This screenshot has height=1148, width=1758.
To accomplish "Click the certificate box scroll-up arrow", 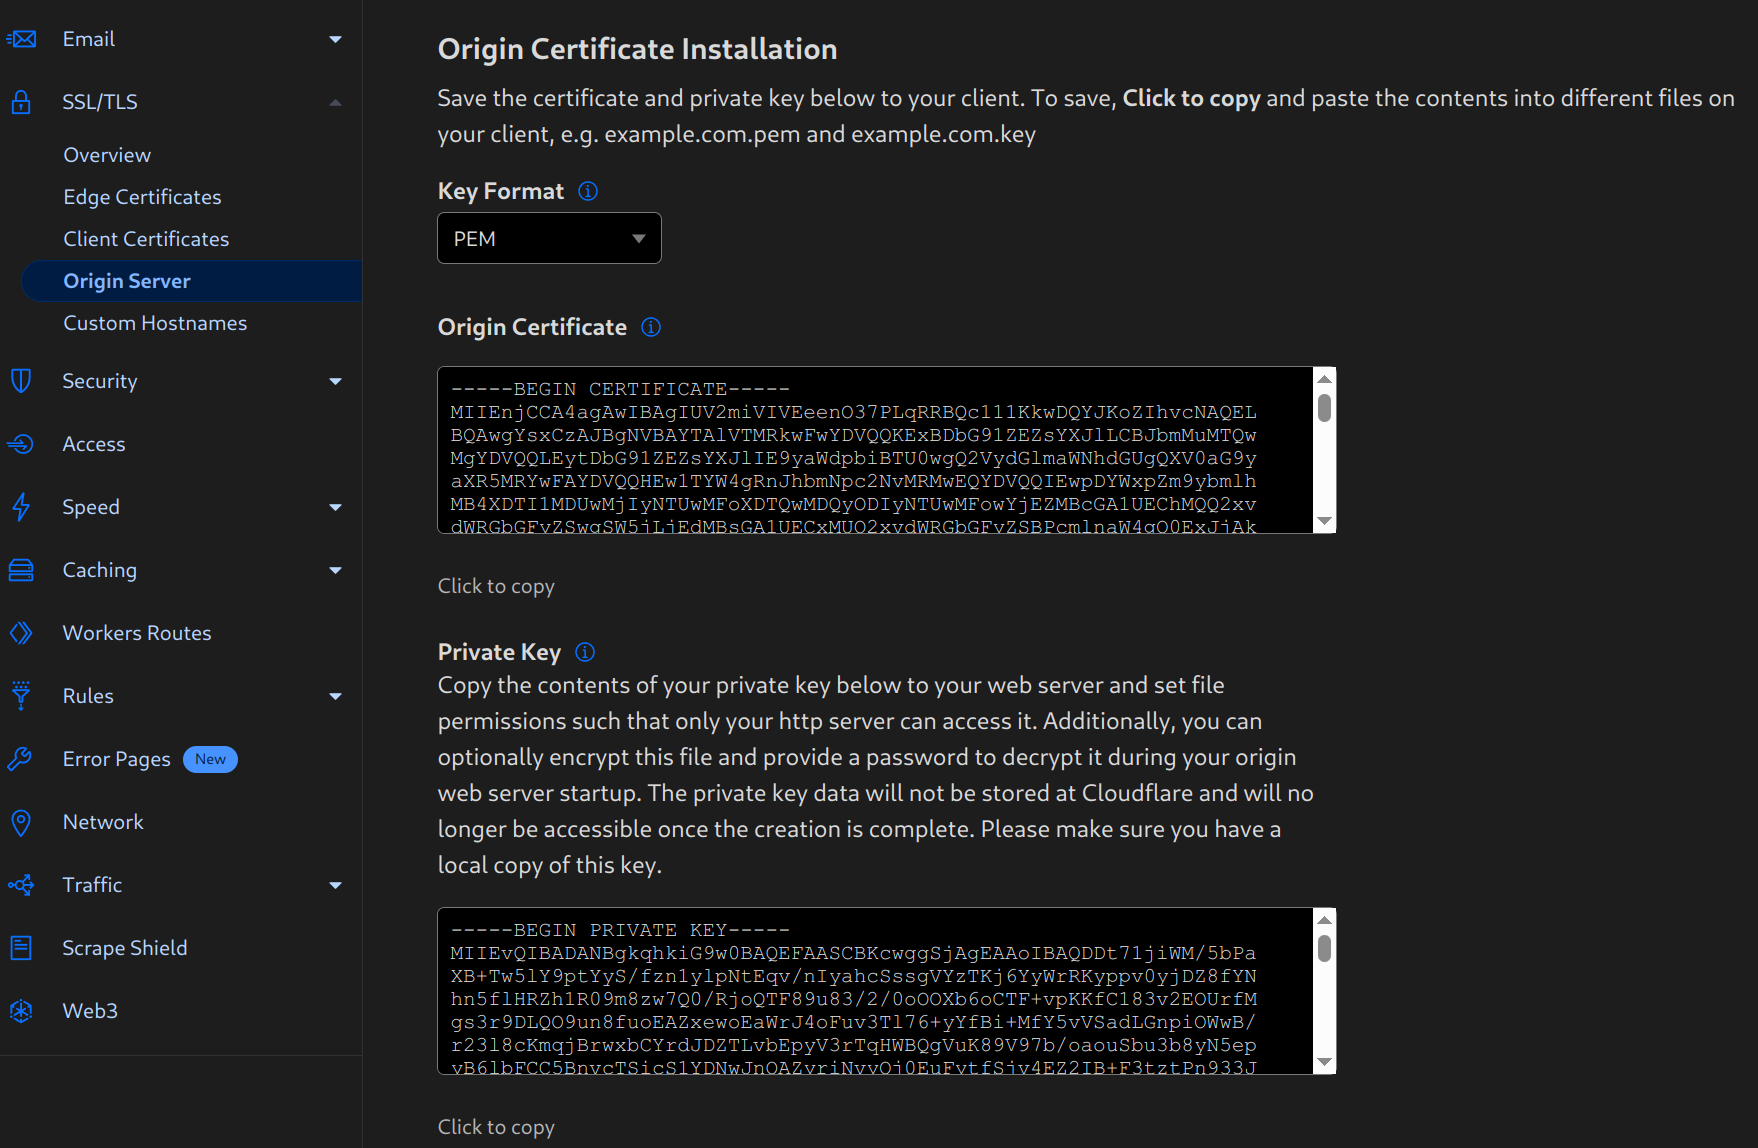I will point(1324,379).
